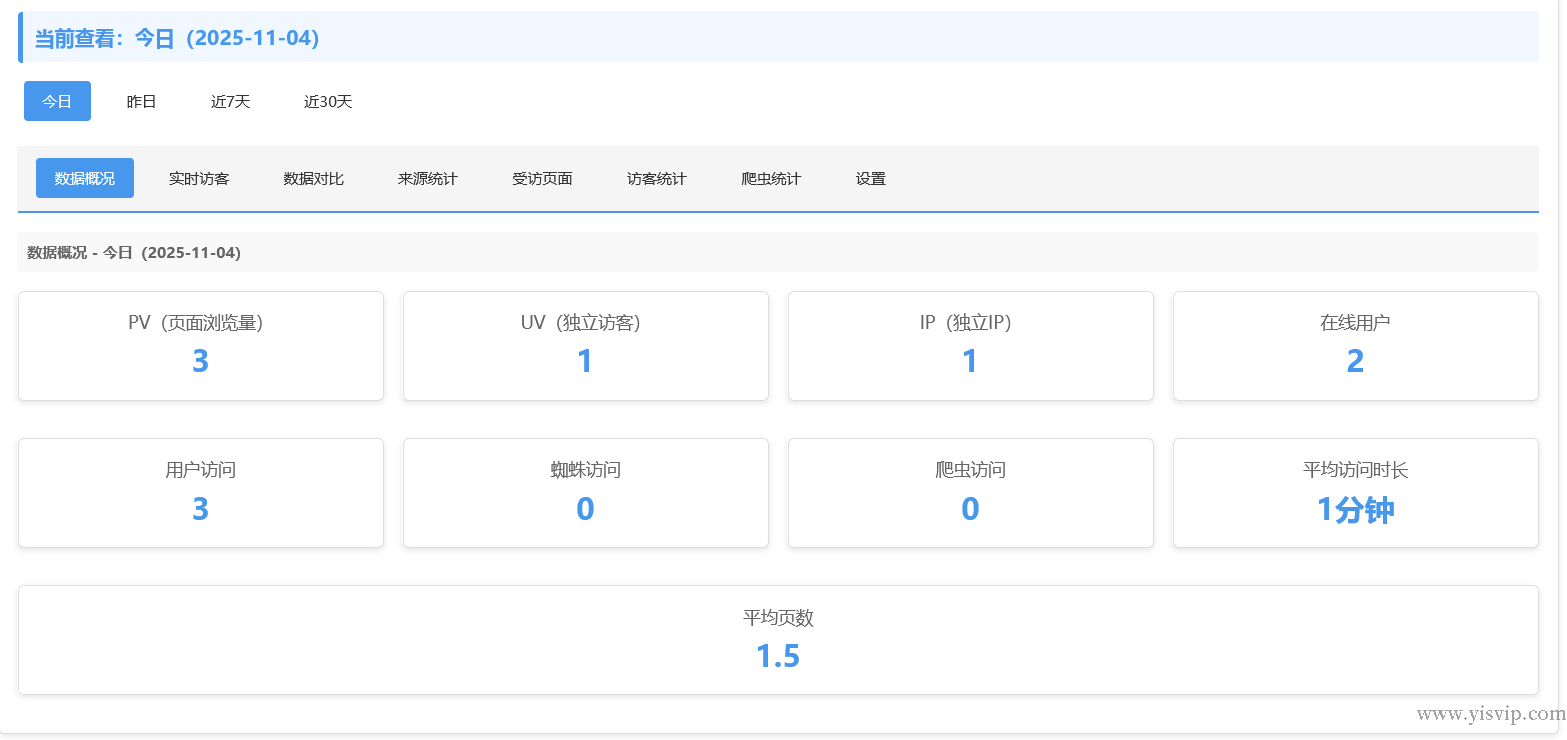The image size is (1567, 740).
Task: Click the UV 独立访客 stat card
Action: tap(585, 345)
